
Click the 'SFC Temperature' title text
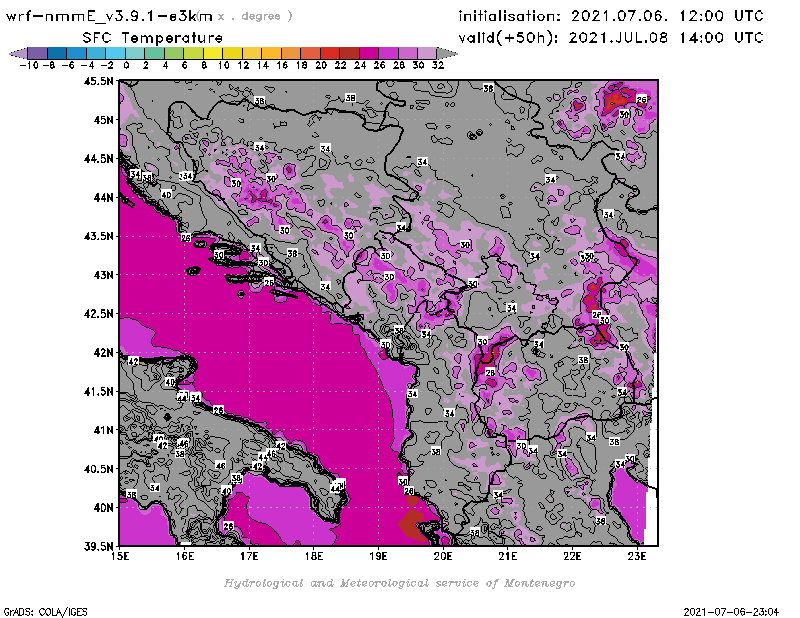(x=153, y=38)
